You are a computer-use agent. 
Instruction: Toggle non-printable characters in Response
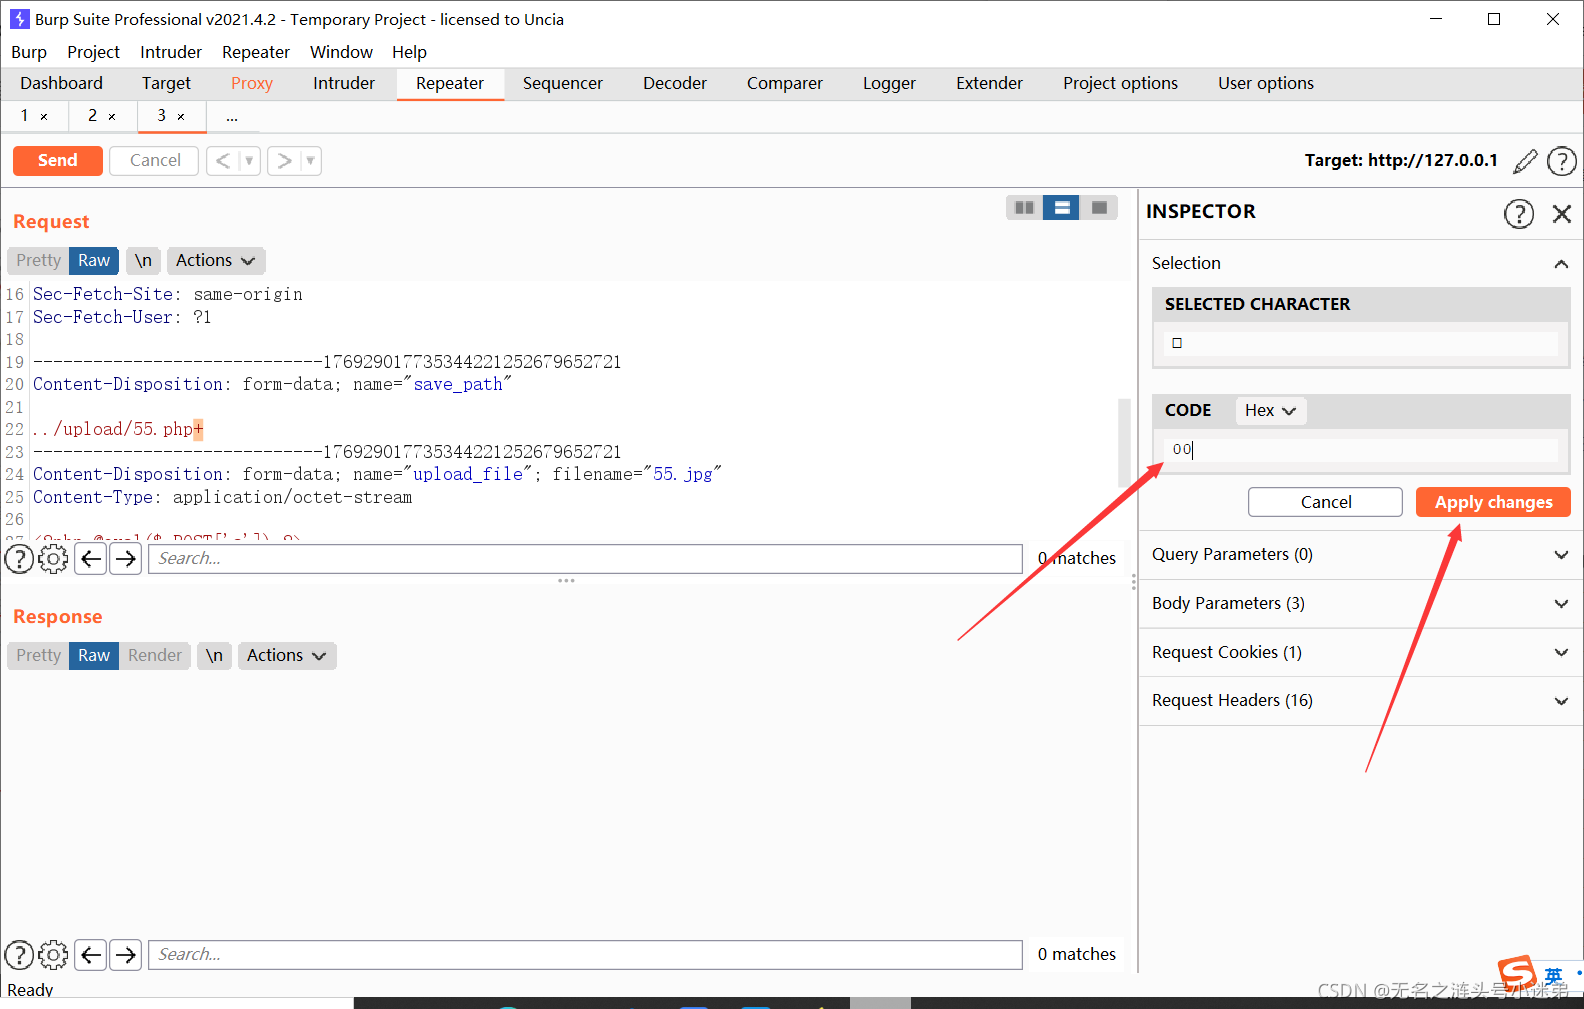[x=214, y=655]
